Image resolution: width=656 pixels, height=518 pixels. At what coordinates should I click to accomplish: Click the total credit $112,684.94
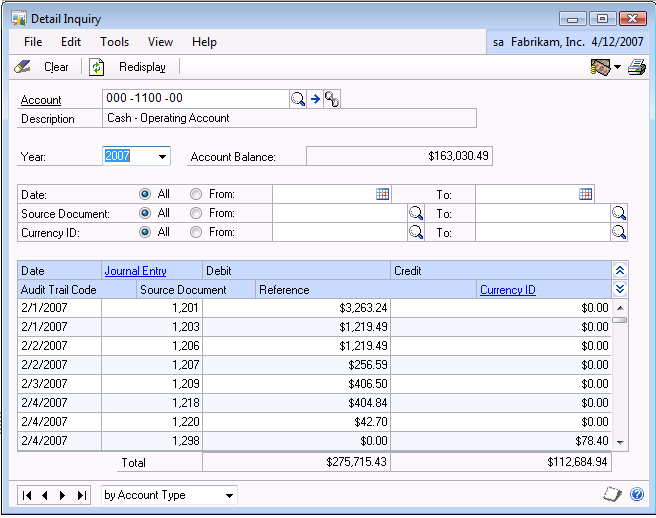[x=501, y=462]
